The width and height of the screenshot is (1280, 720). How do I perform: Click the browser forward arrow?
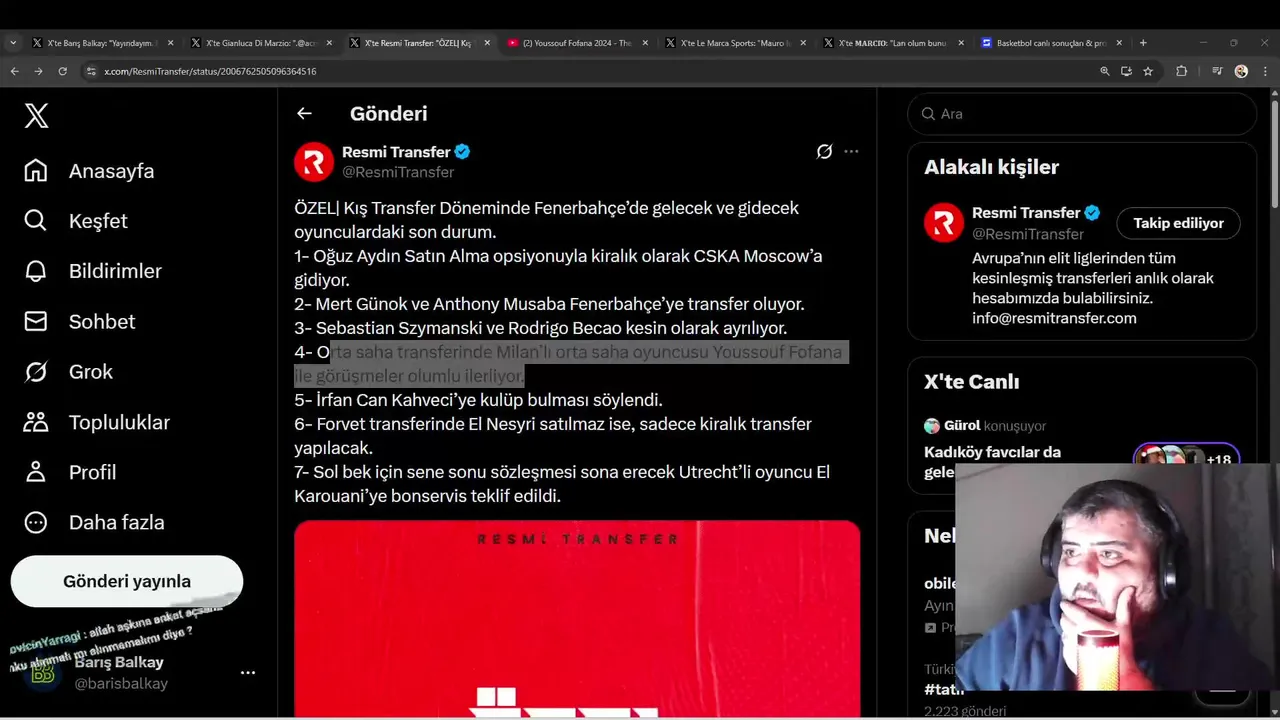click(x=38, y=71)
